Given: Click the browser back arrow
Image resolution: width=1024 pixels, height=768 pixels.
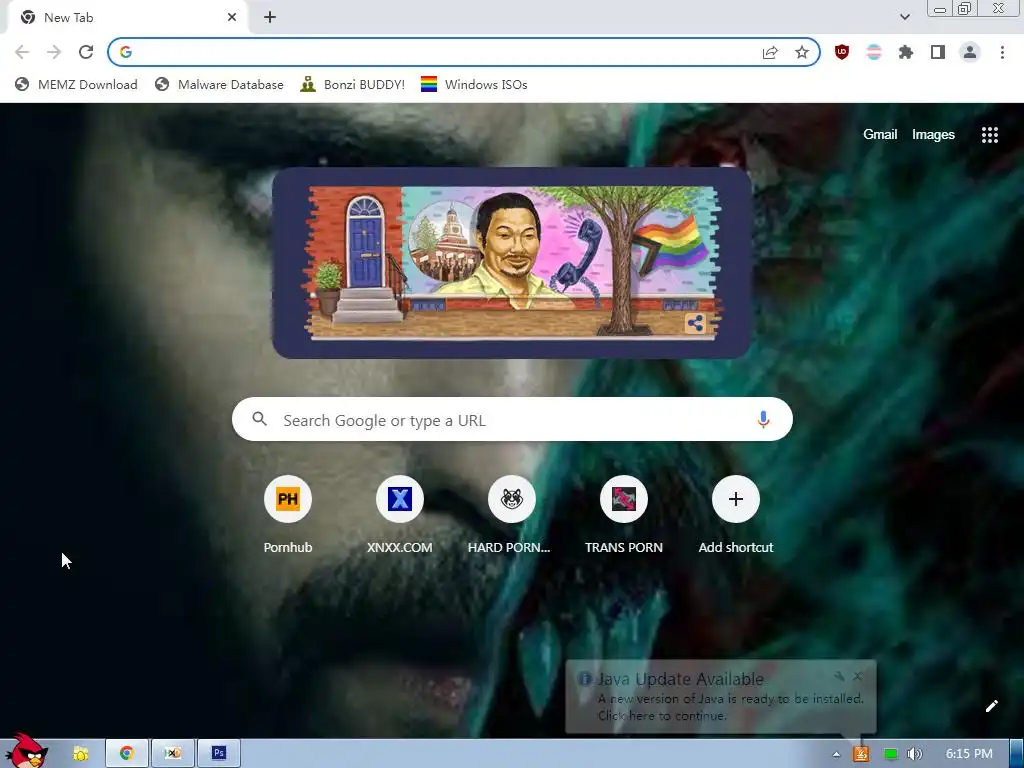Looking at the screenshot, I should click(22, 52).
